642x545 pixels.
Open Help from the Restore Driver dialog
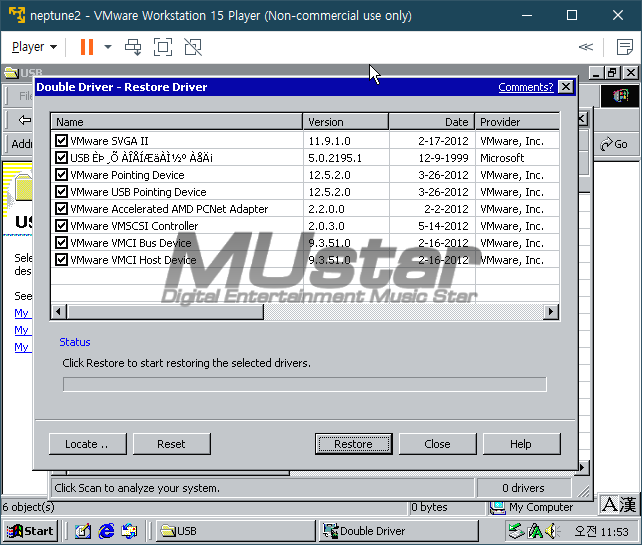[522, 444]
